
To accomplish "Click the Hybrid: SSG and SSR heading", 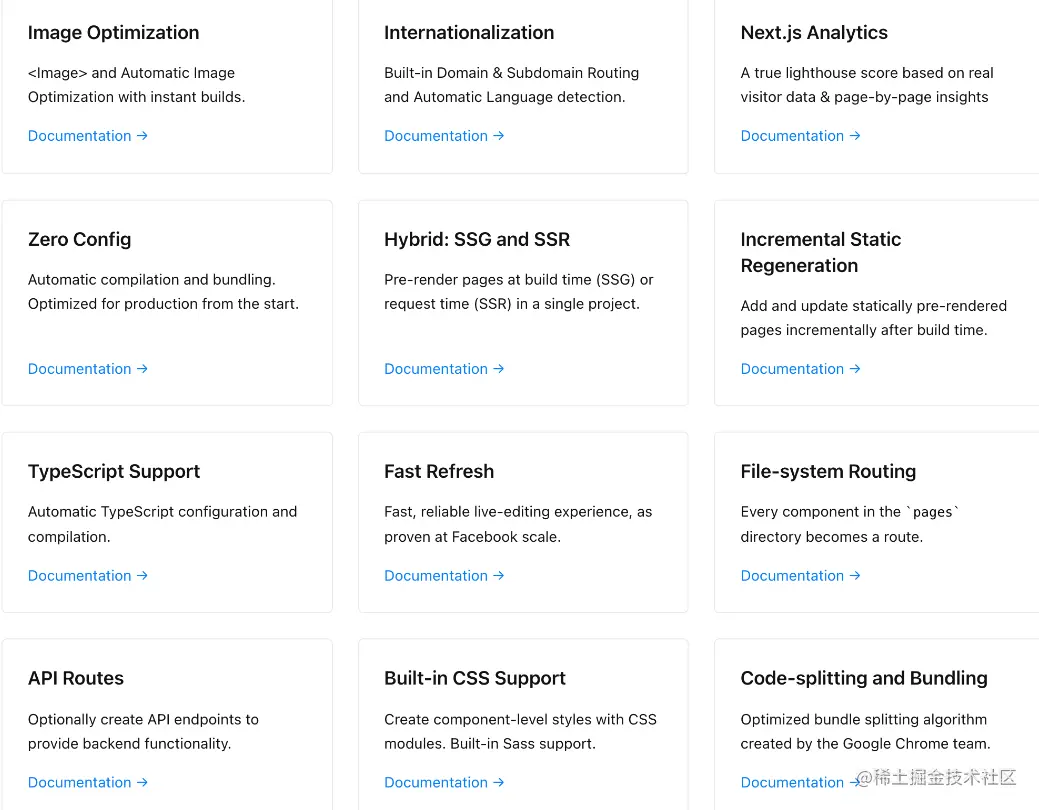I will 477,240.
